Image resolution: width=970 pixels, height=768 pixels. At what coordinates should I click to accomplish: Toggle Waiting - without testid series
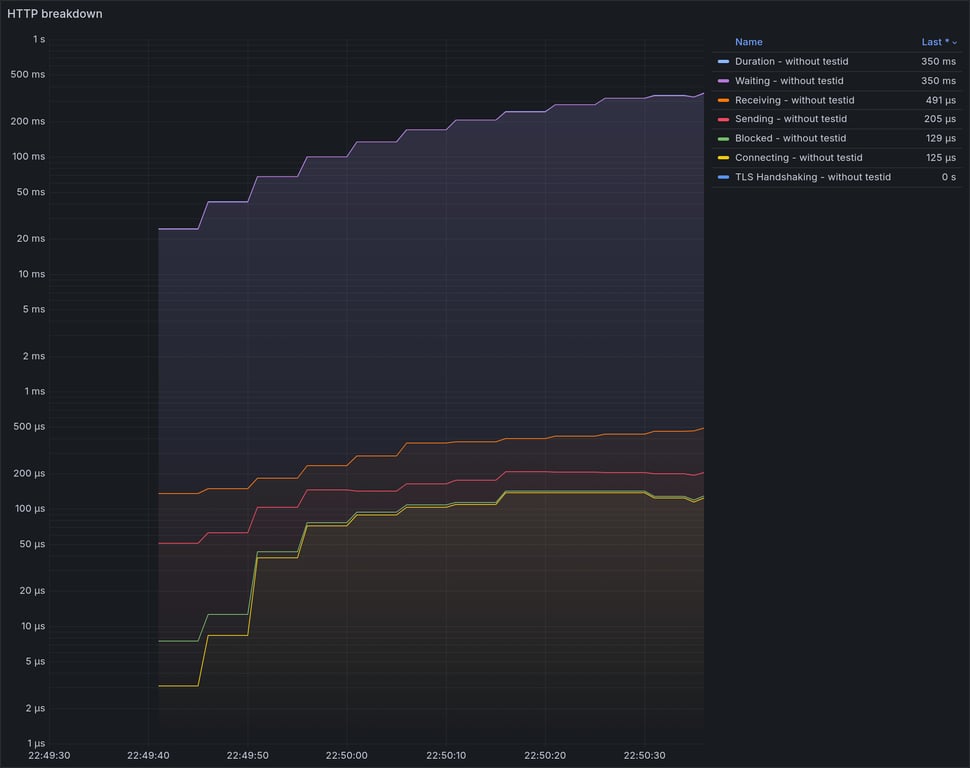789,80
